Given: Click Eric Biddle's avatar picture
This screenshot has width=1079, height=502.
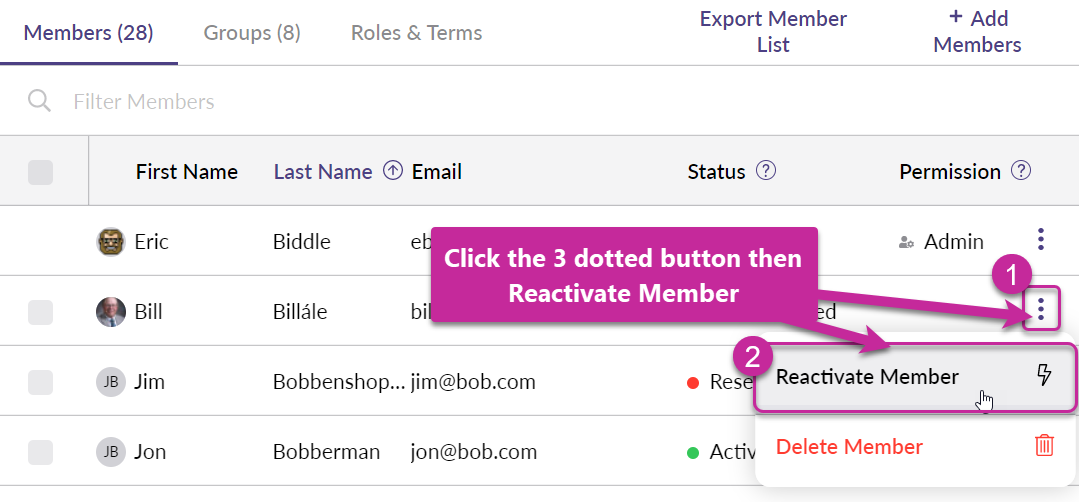Looking at the screenshot, I should tap(110, 241).
